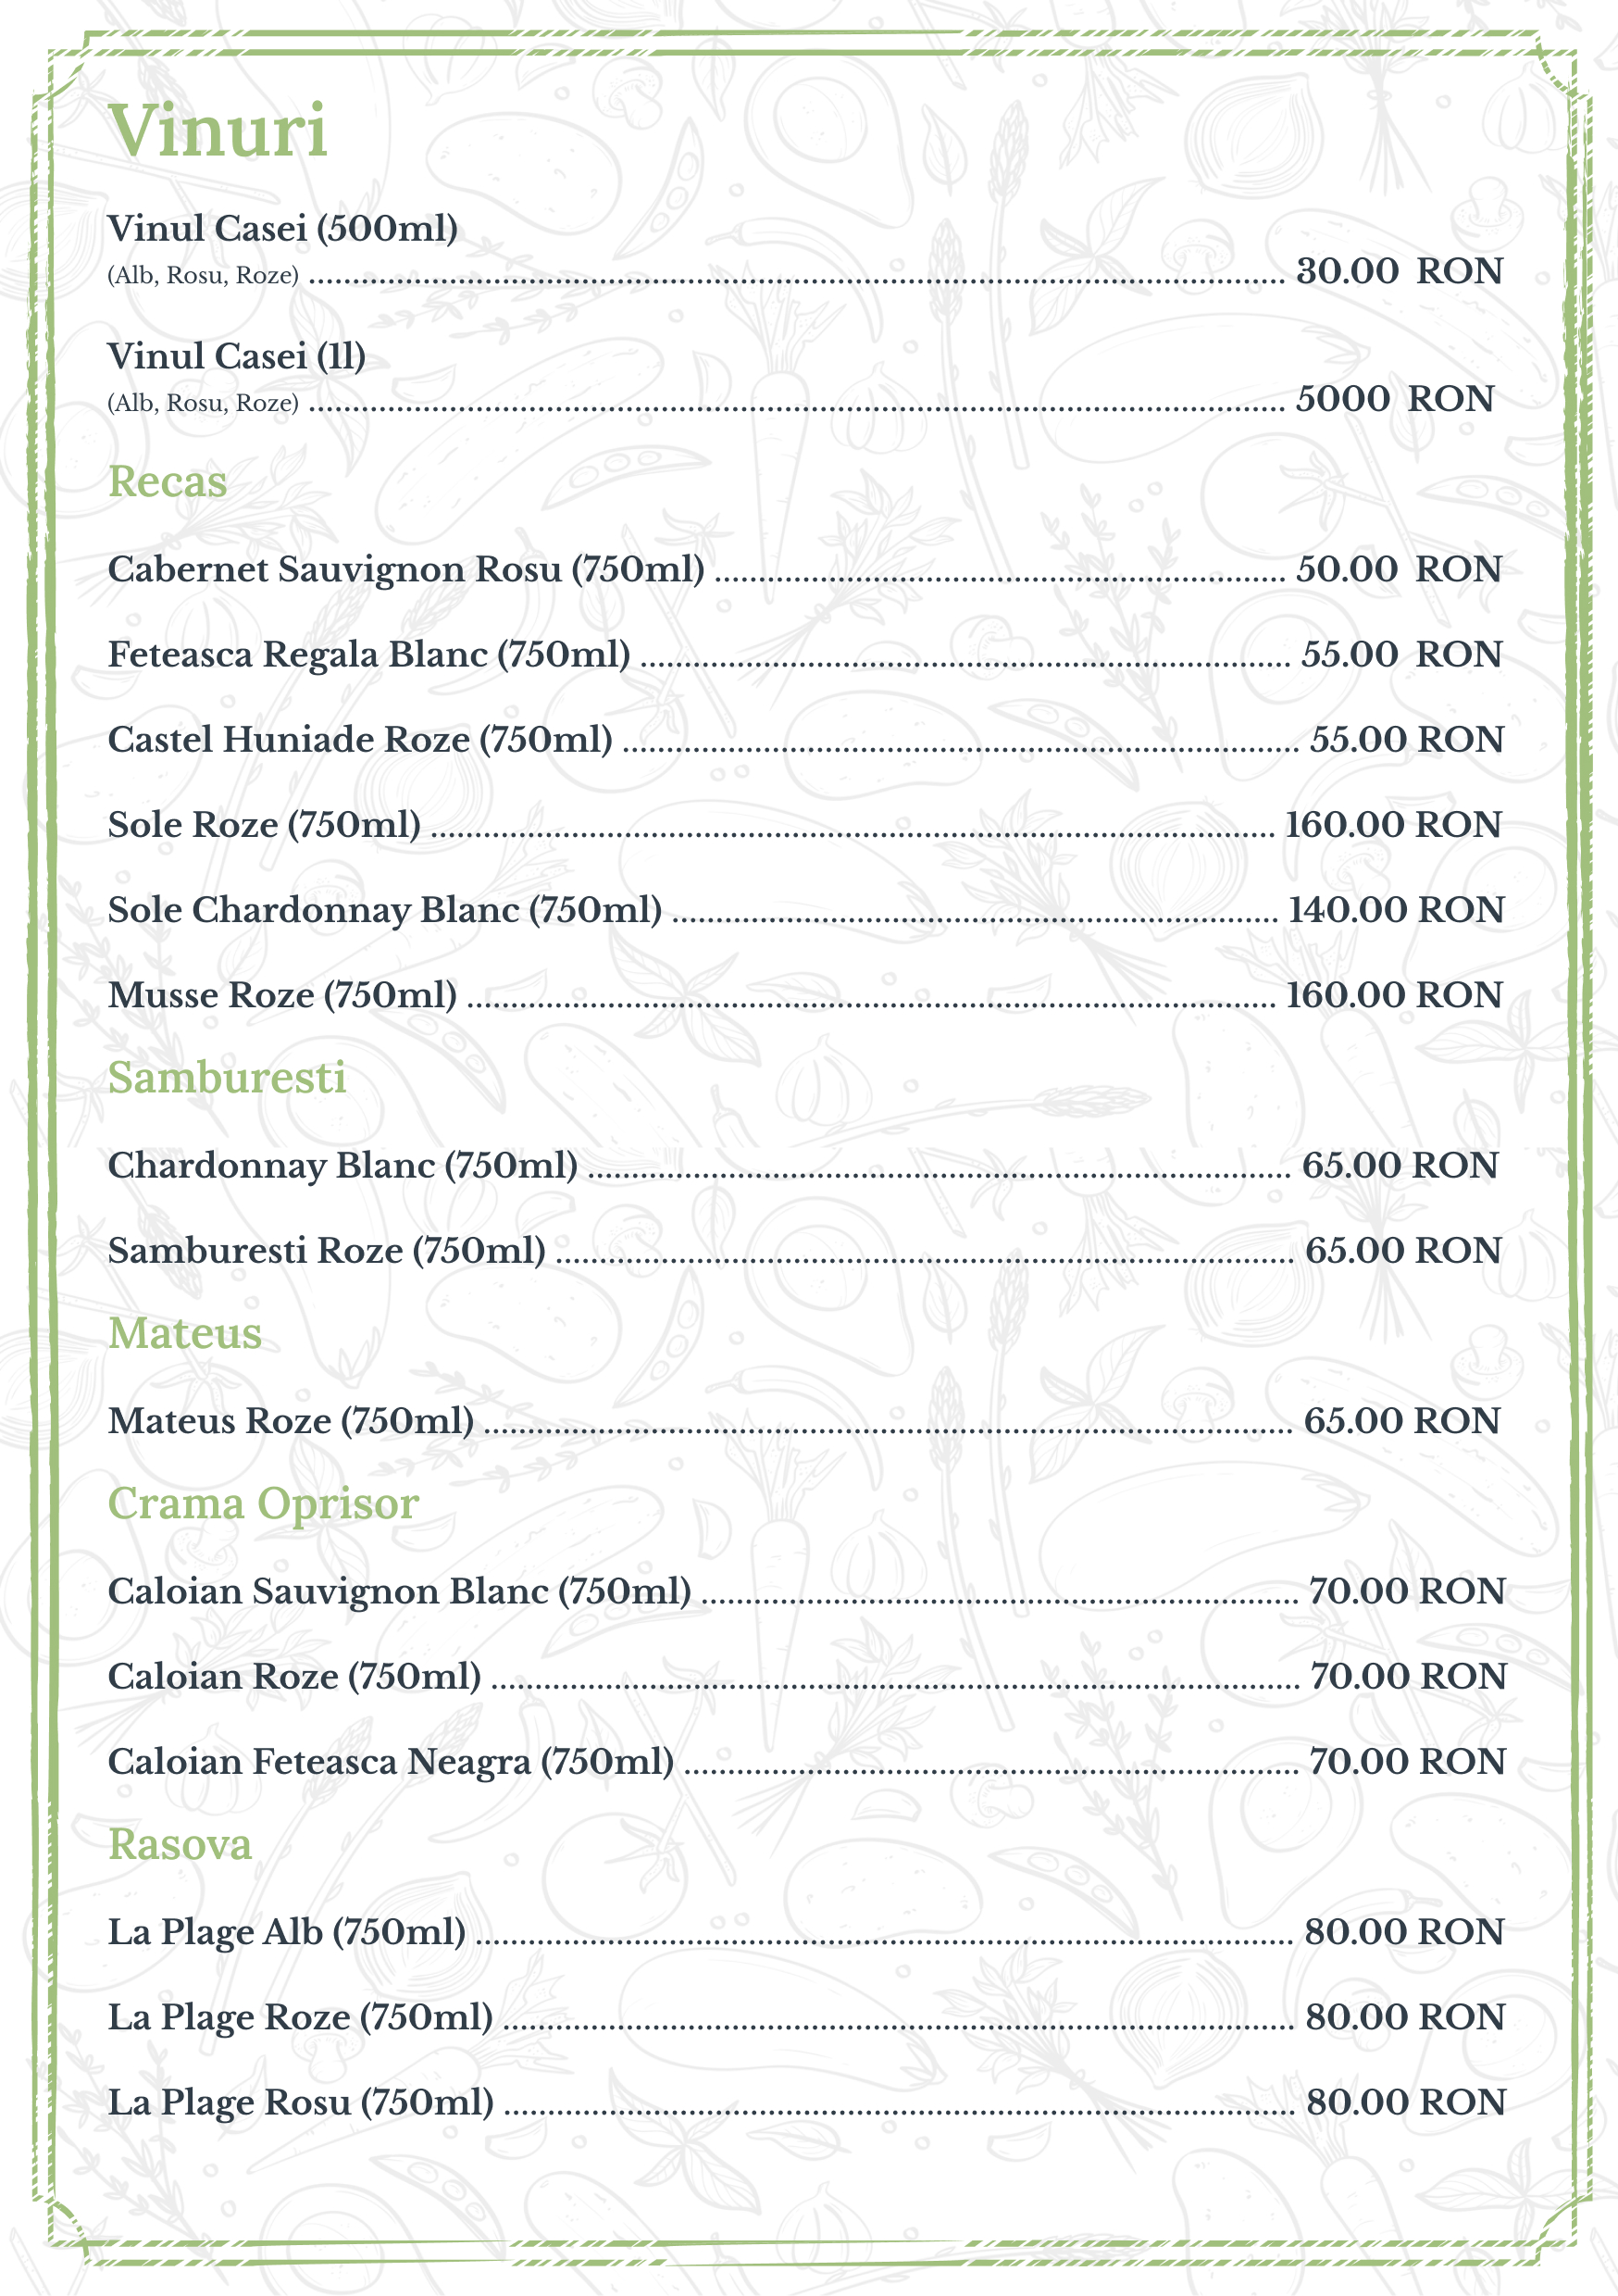Select Caloian Feteasca Neagra wine
This screenshot has width=1618, height=2296.
[x=390, y=1762]
